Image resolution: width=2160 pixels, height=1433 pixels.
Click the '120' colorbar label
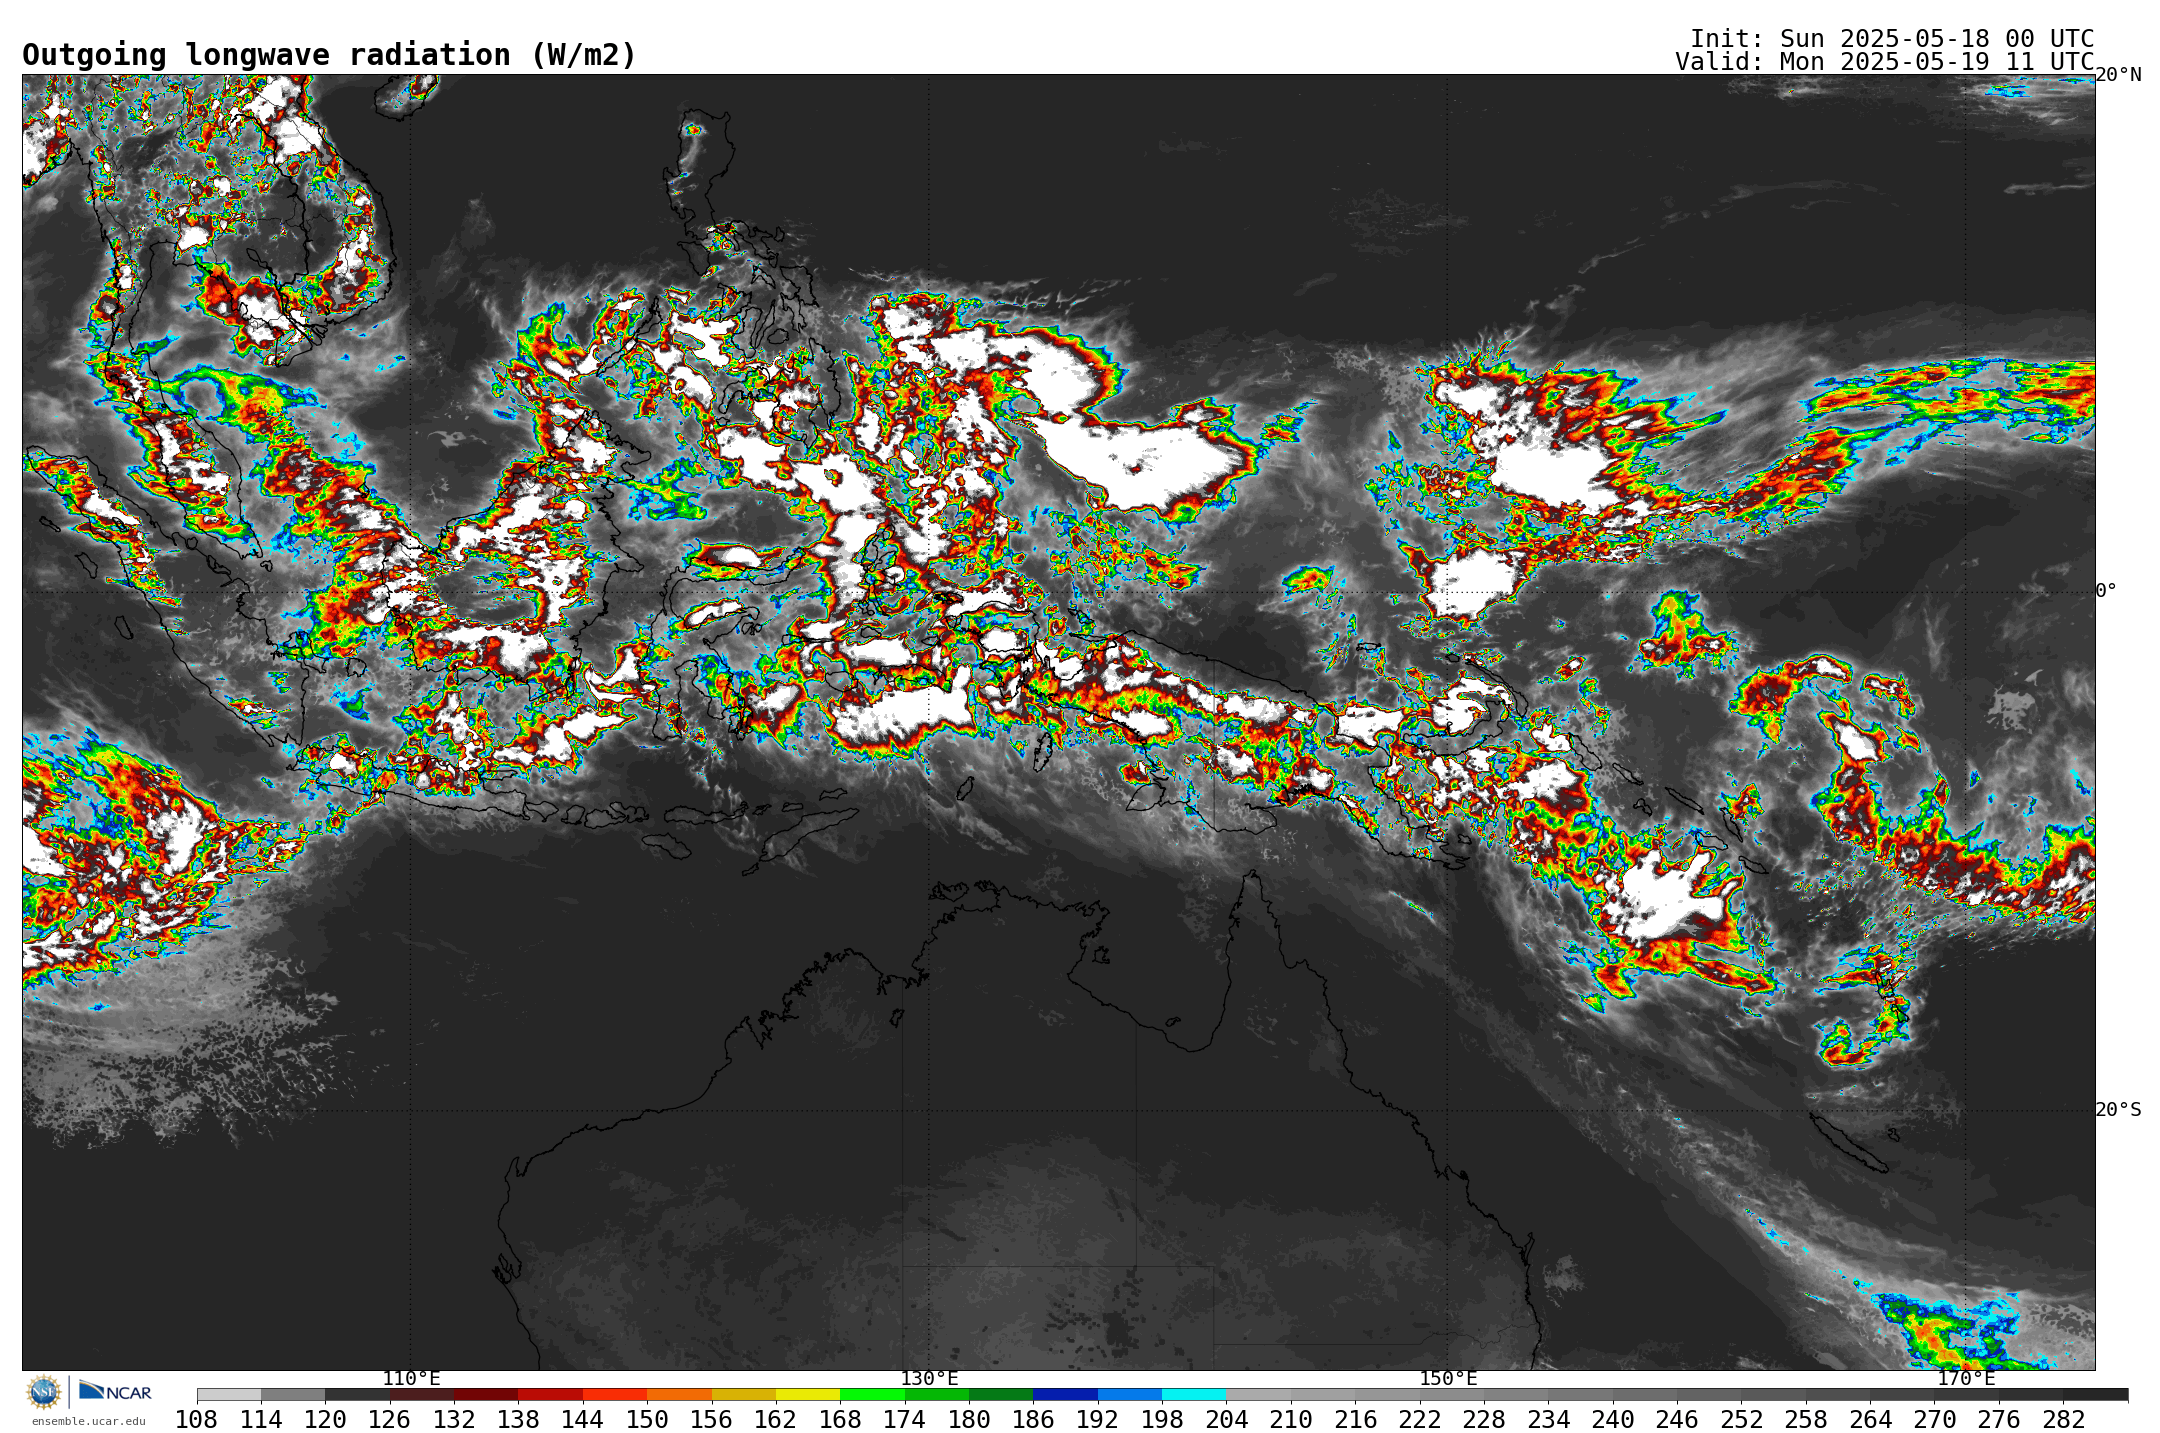[x=325, y=1419]
